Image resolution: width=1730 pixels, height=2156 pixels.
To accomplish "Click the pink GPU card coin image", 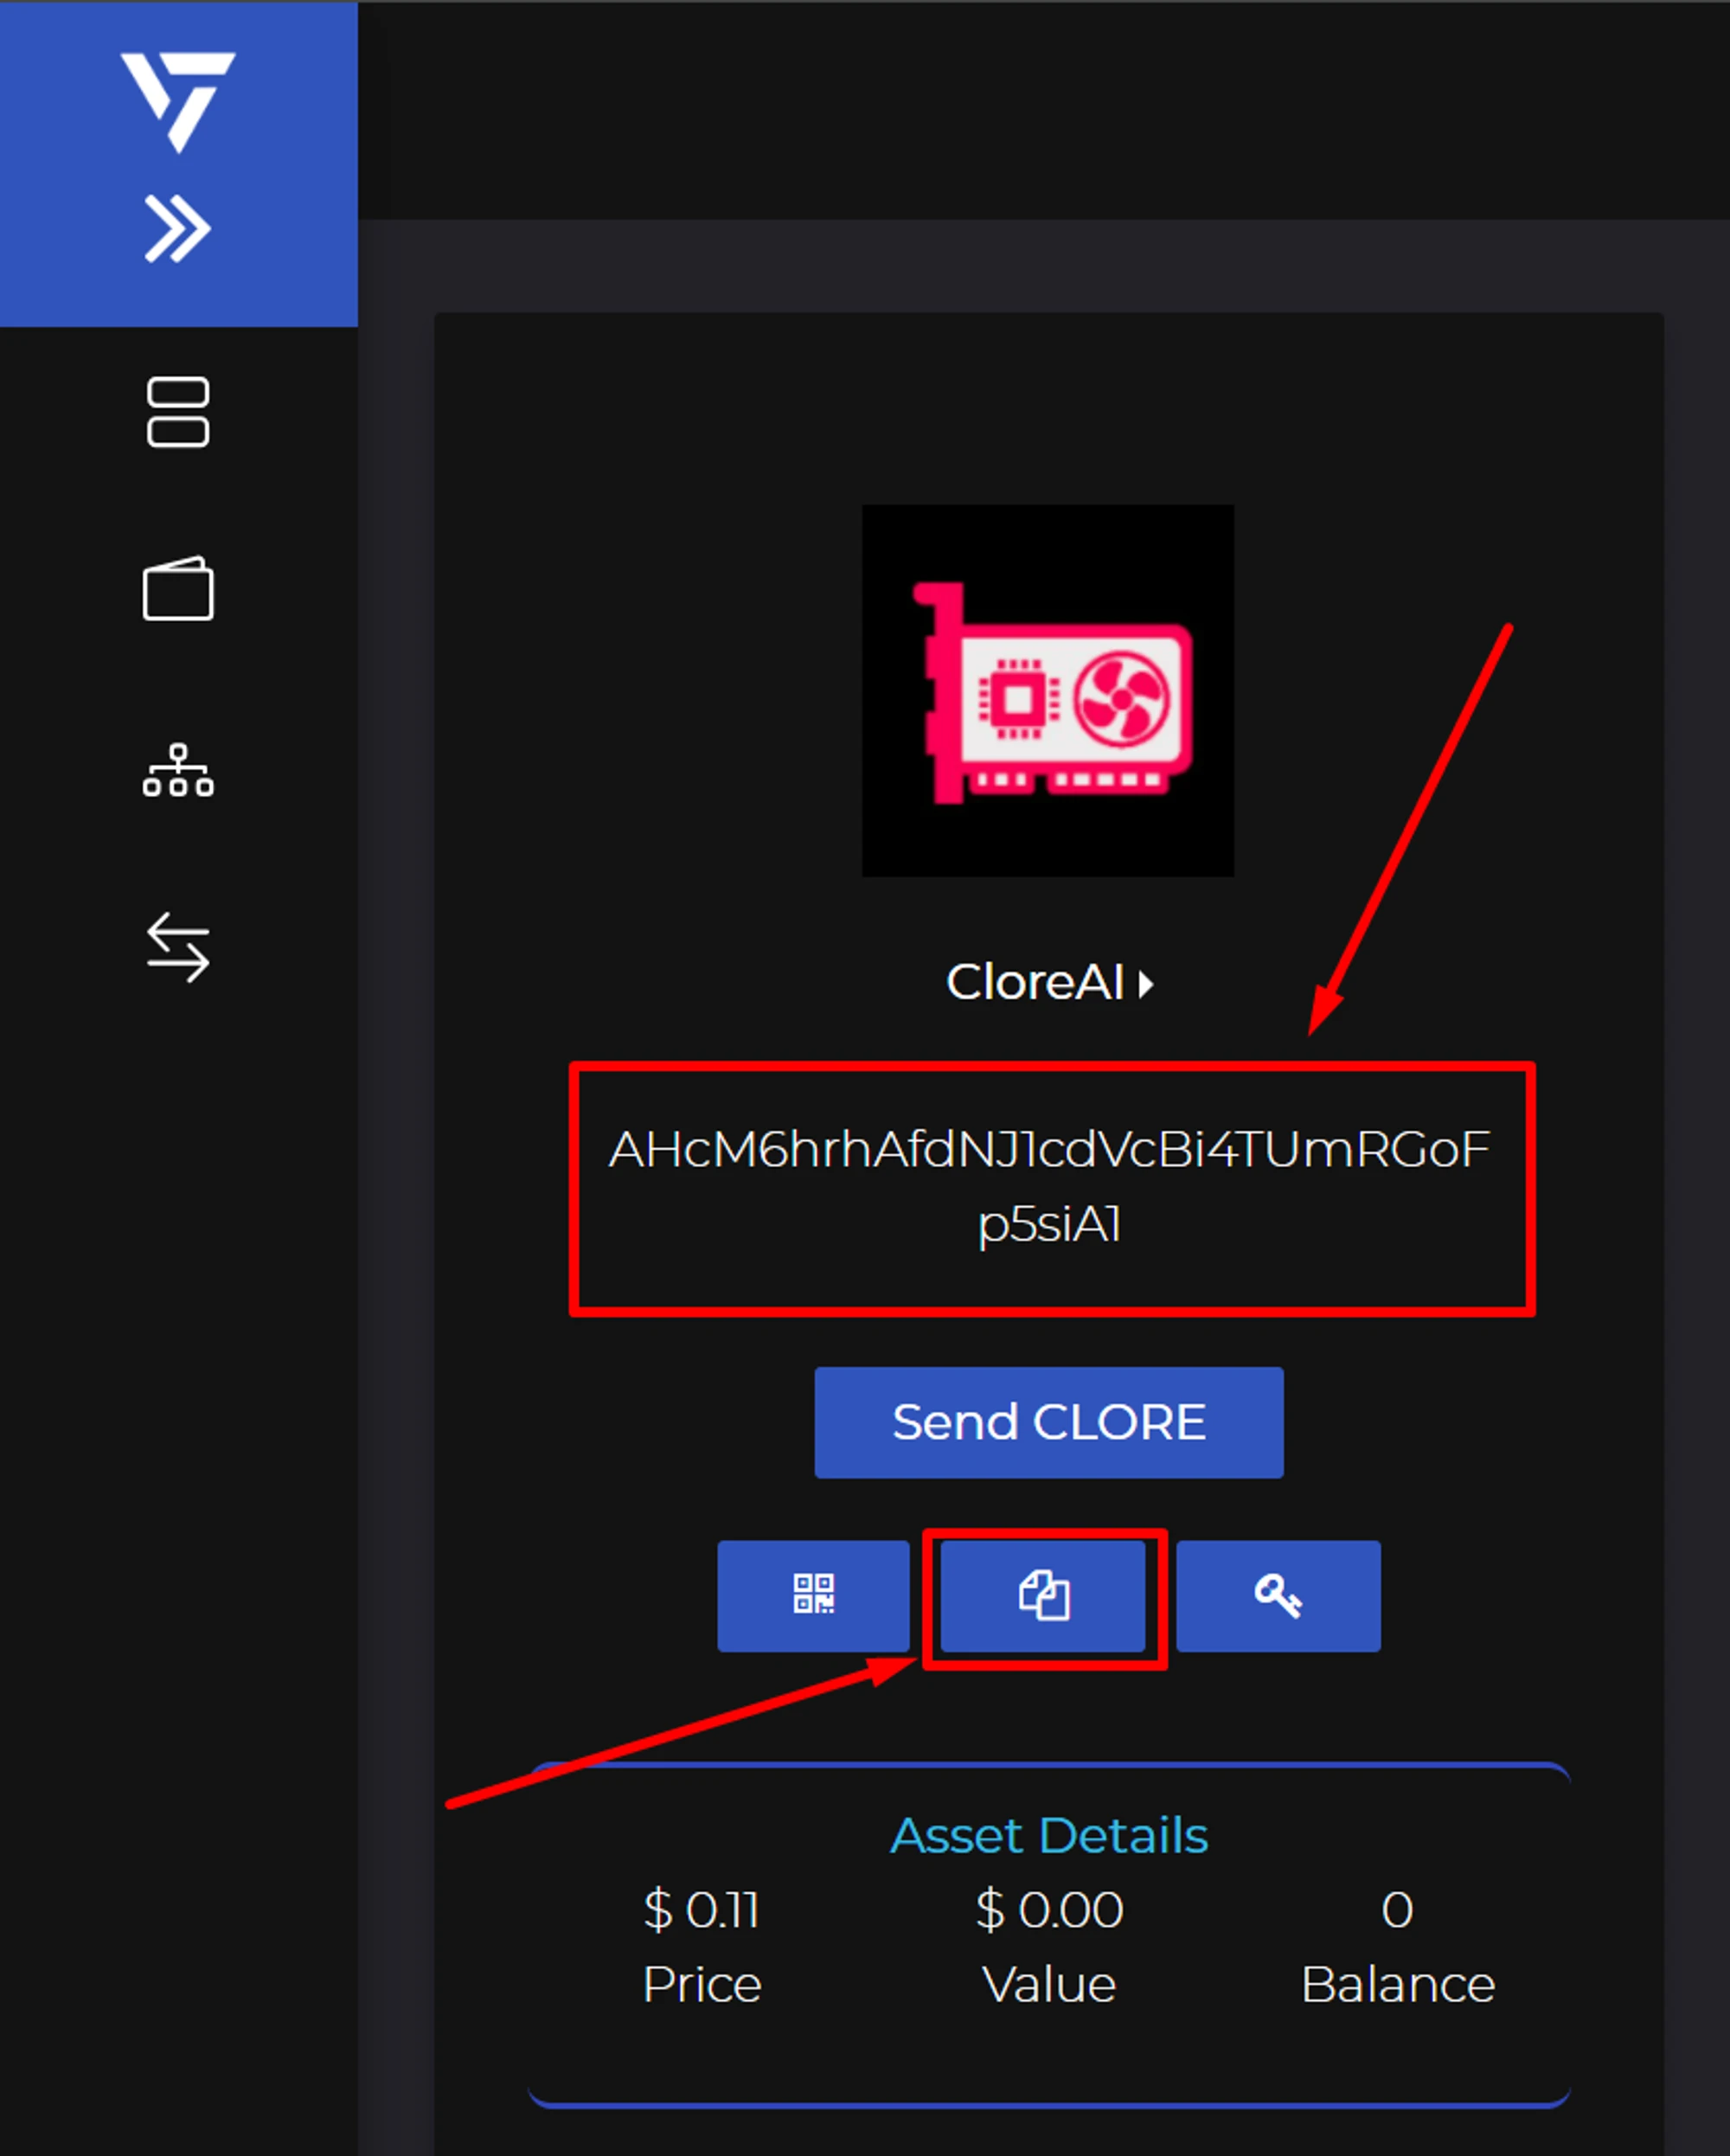I will click(1048, 691).
